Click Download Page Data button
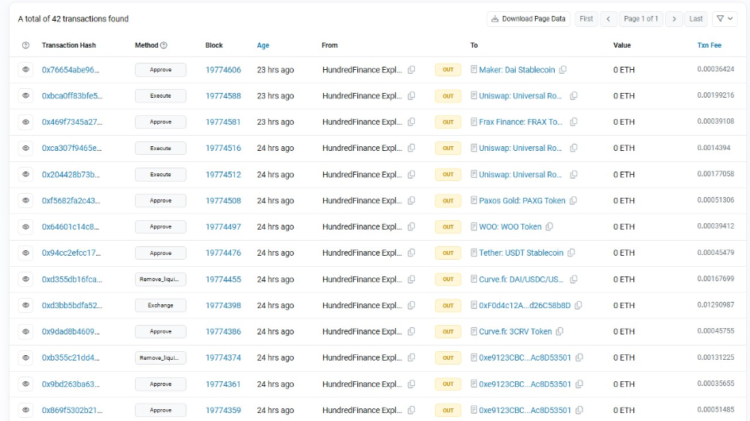Viewport: 750px width, 421px height. 529,19
